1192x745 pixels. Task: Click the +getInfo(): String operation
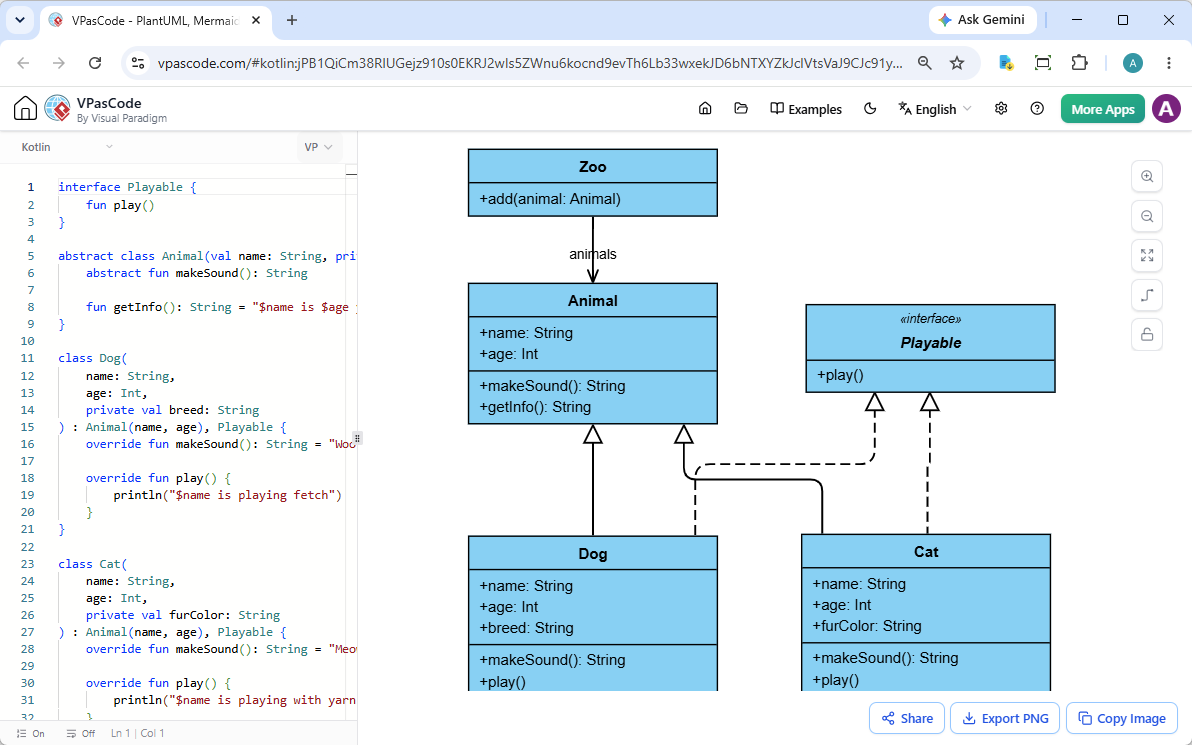[535, 407]
